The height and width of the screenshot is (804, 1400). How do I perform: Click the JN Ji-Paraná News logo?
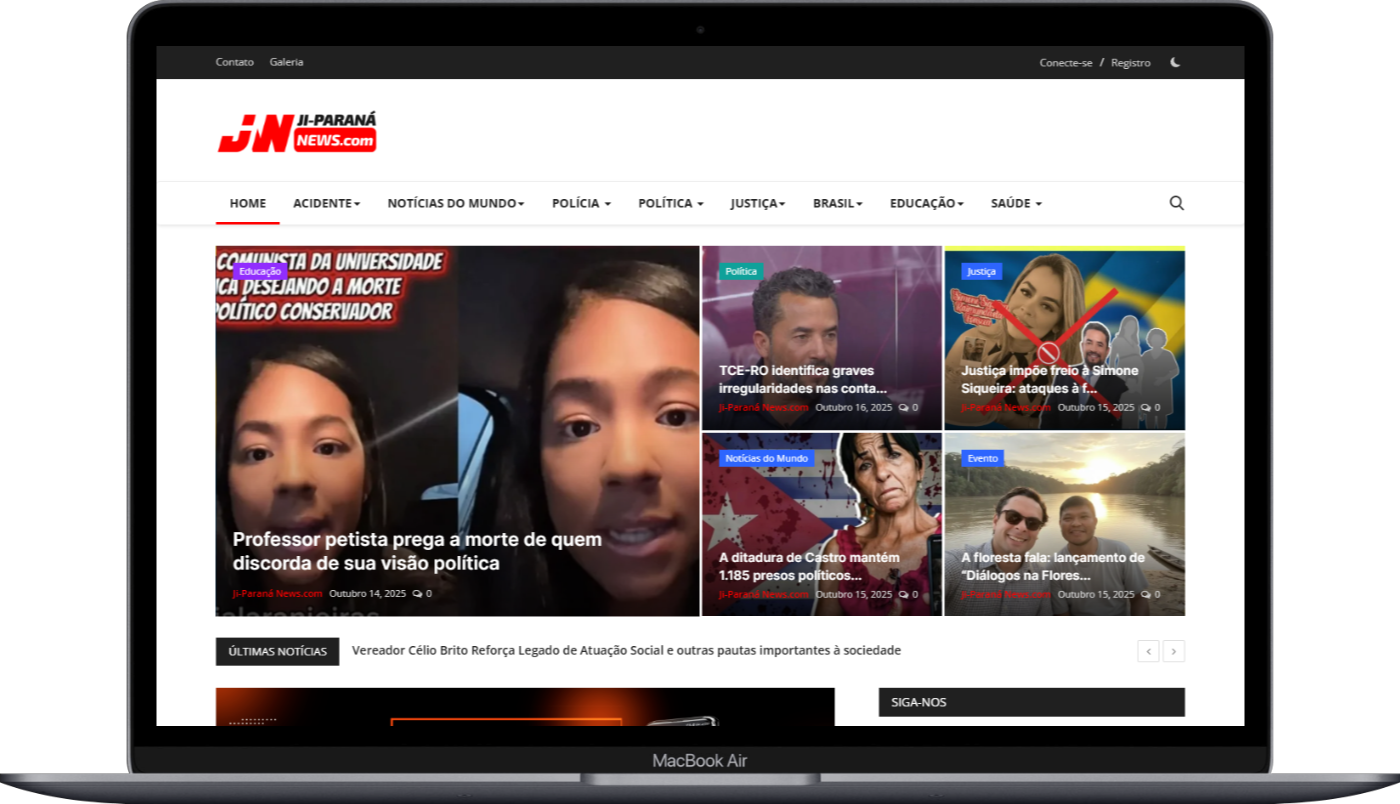click(x=297, y=131)
